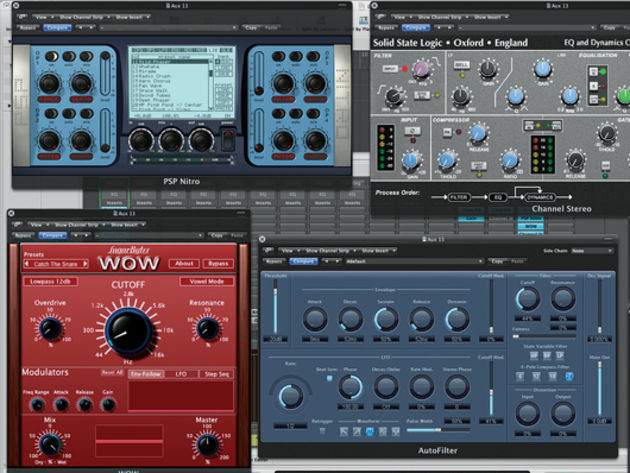Click the SSL Input Gain knob
Screen dimensions: 630x473
(410, 161)
